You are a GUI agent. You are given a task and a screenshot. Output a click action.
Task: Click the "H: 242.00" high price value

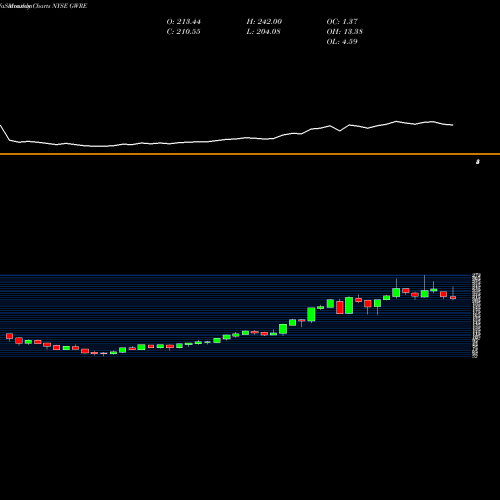coord(264,22)
